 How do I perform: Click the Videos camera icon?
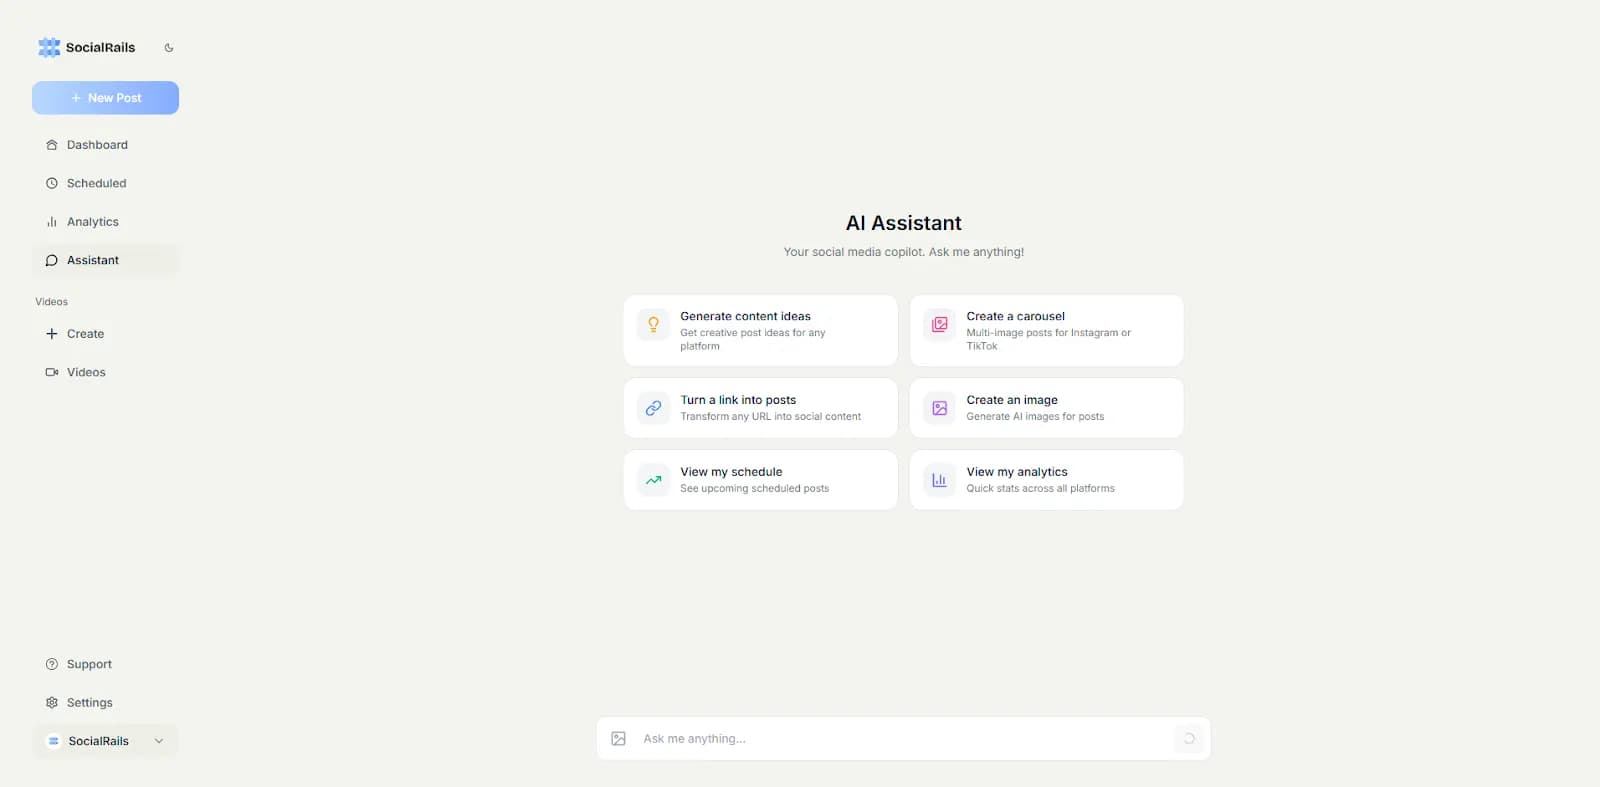(51, 371)
